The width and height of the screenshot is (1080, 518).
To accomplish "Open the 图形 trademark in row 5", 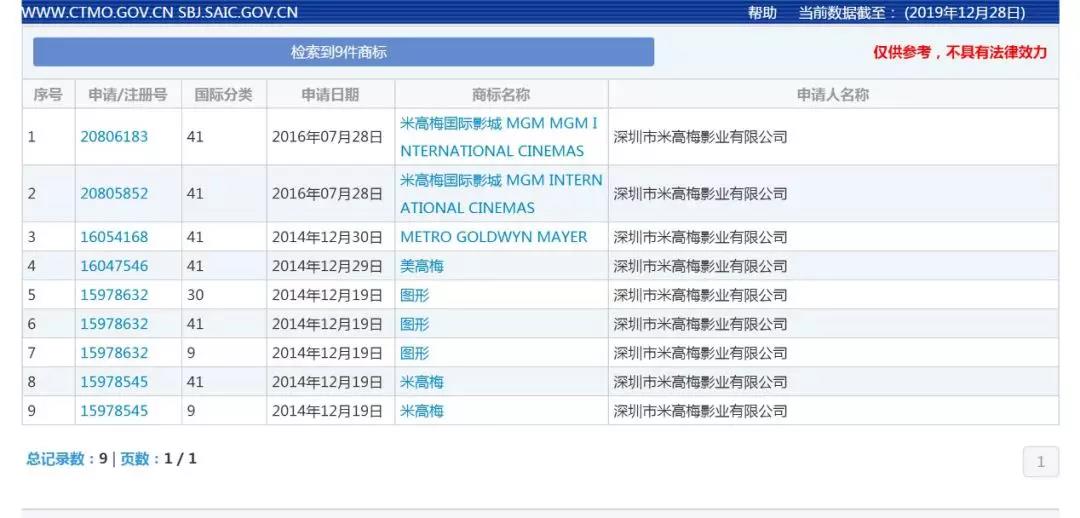I will [415, 295].
